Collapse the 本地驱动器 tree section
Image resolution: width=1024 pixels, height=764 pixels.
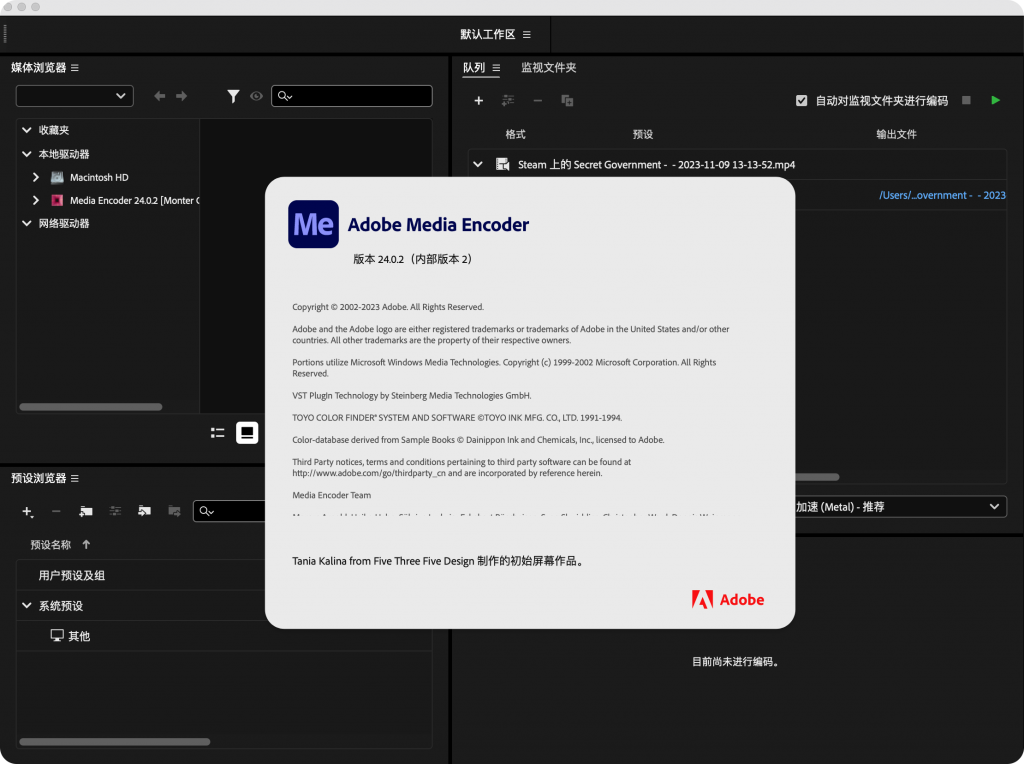pos(27,154)
